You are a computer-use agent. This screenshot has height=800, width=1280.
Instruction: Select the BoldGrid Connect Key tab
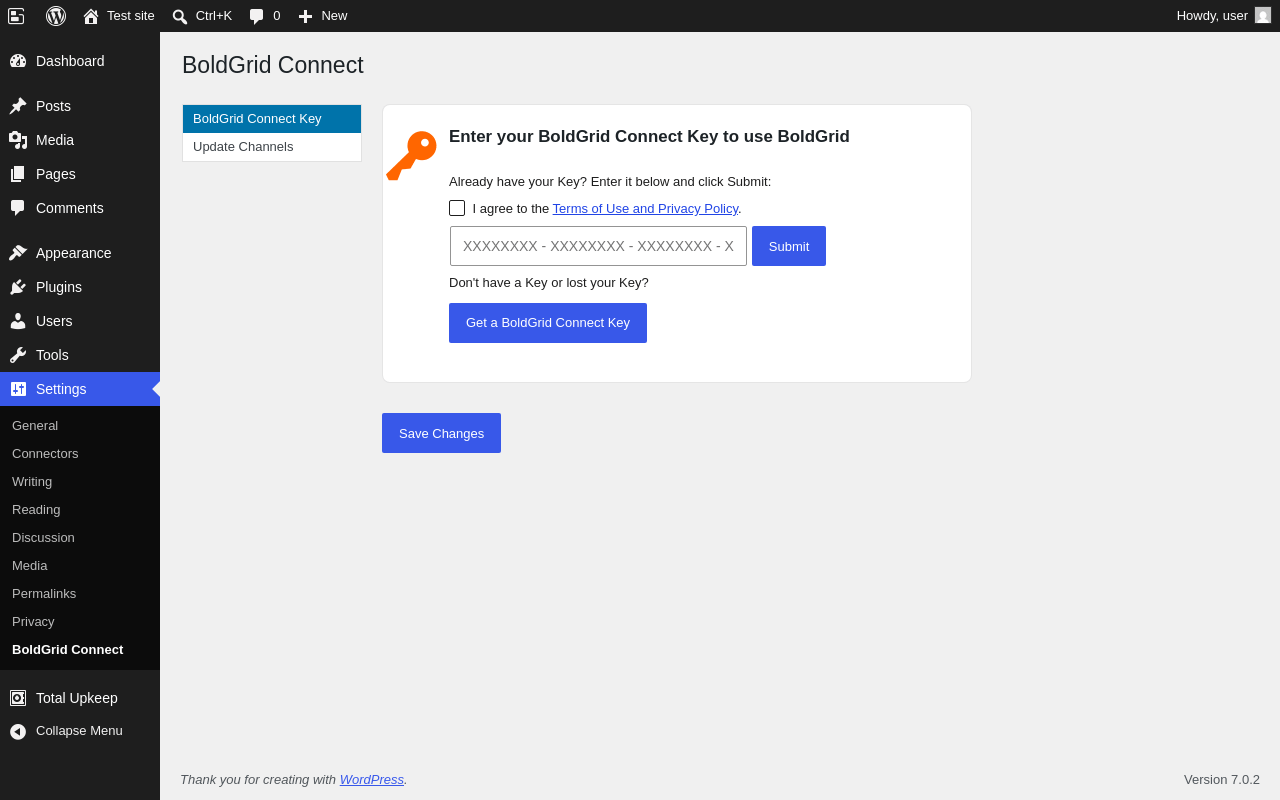272,119
